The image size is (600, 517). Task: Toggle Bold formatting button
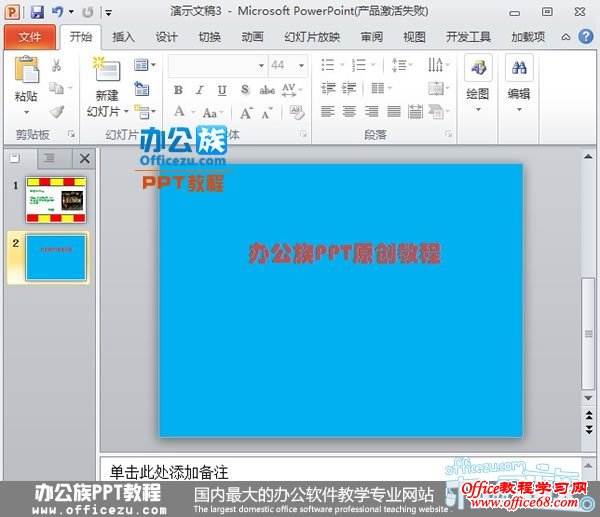click(178, 90)
